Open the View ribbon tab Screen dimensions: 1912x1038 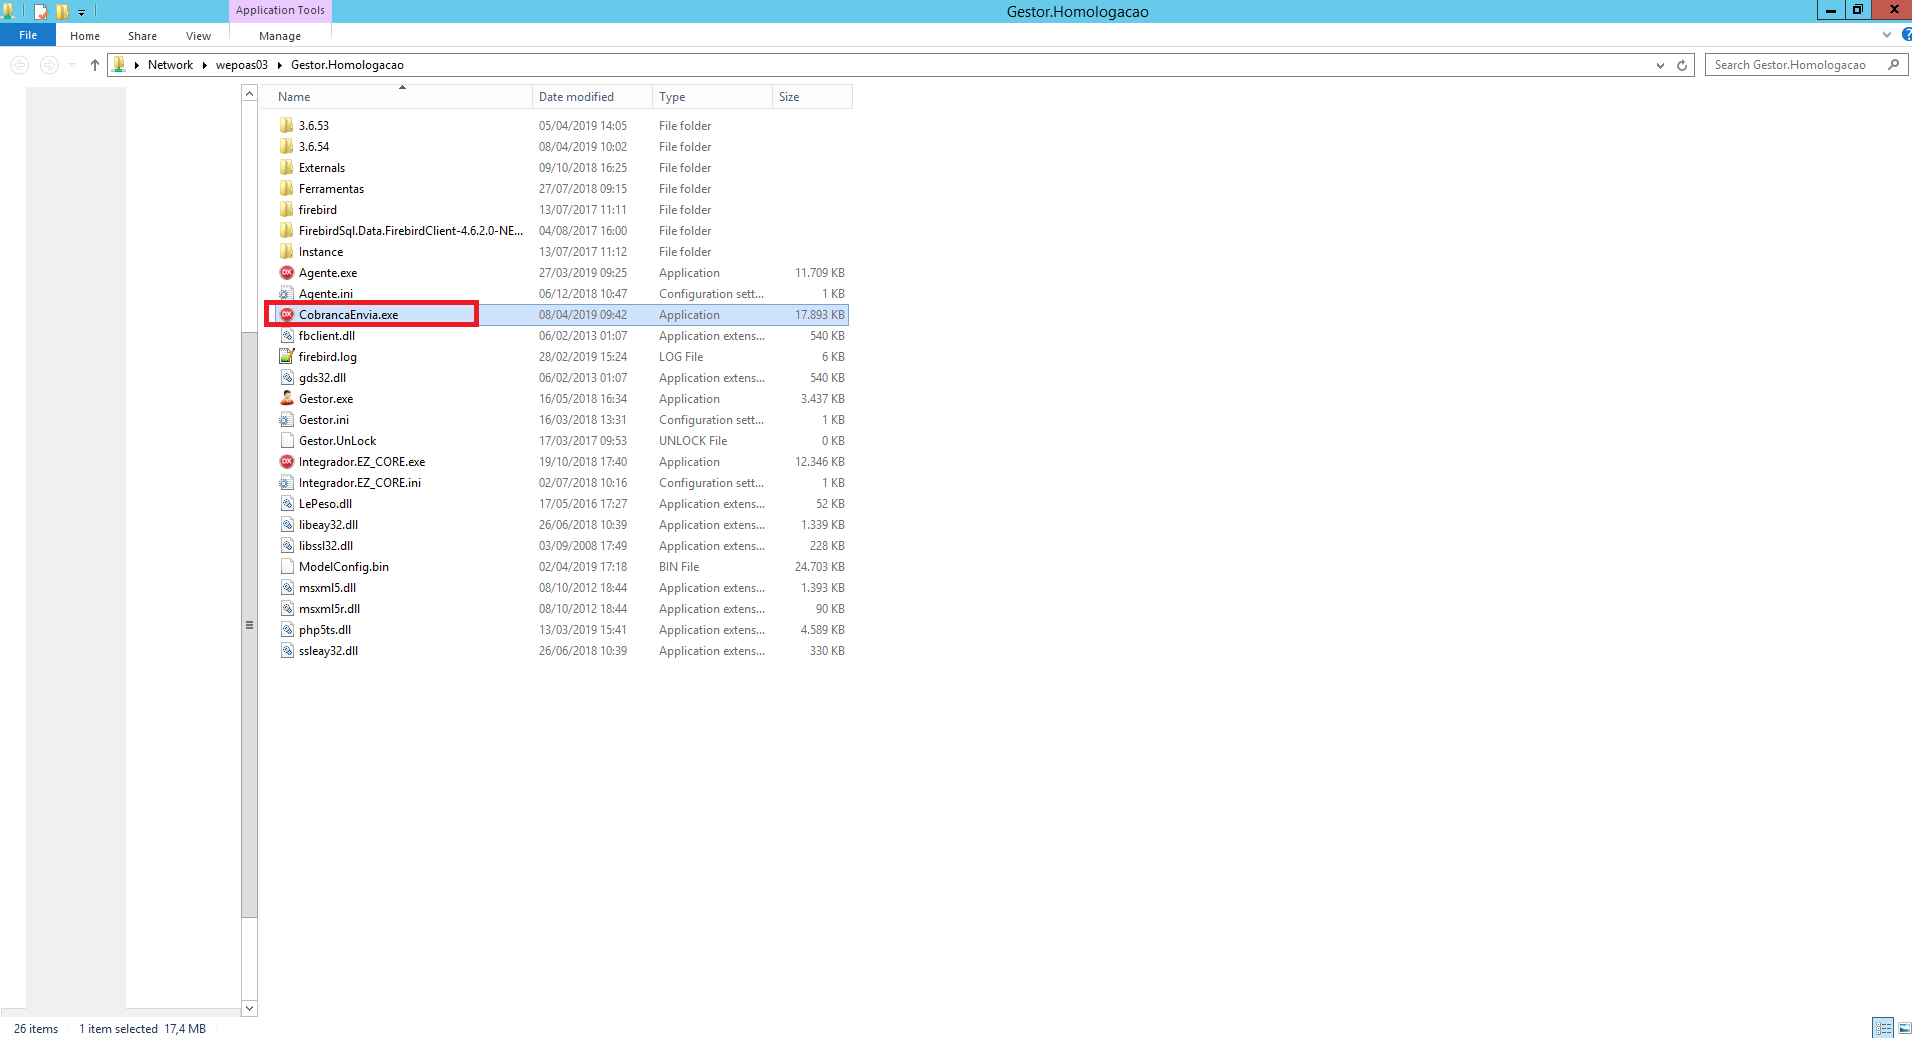[198, 36]
